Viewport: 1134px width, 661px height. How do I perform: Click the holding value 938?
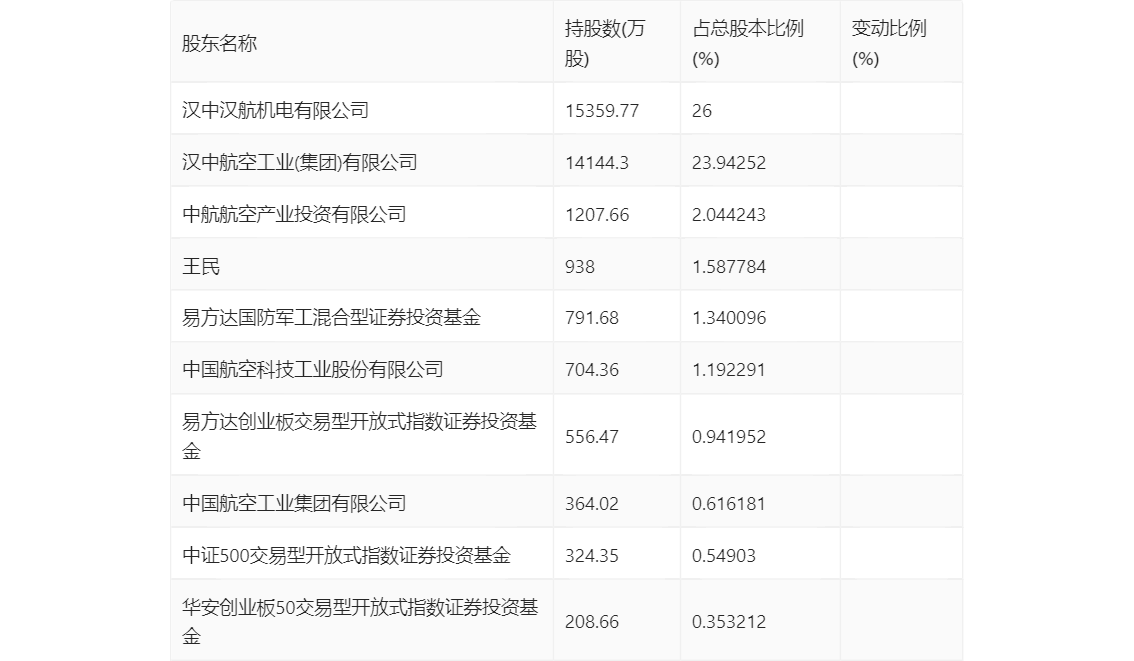pos(580,267)
